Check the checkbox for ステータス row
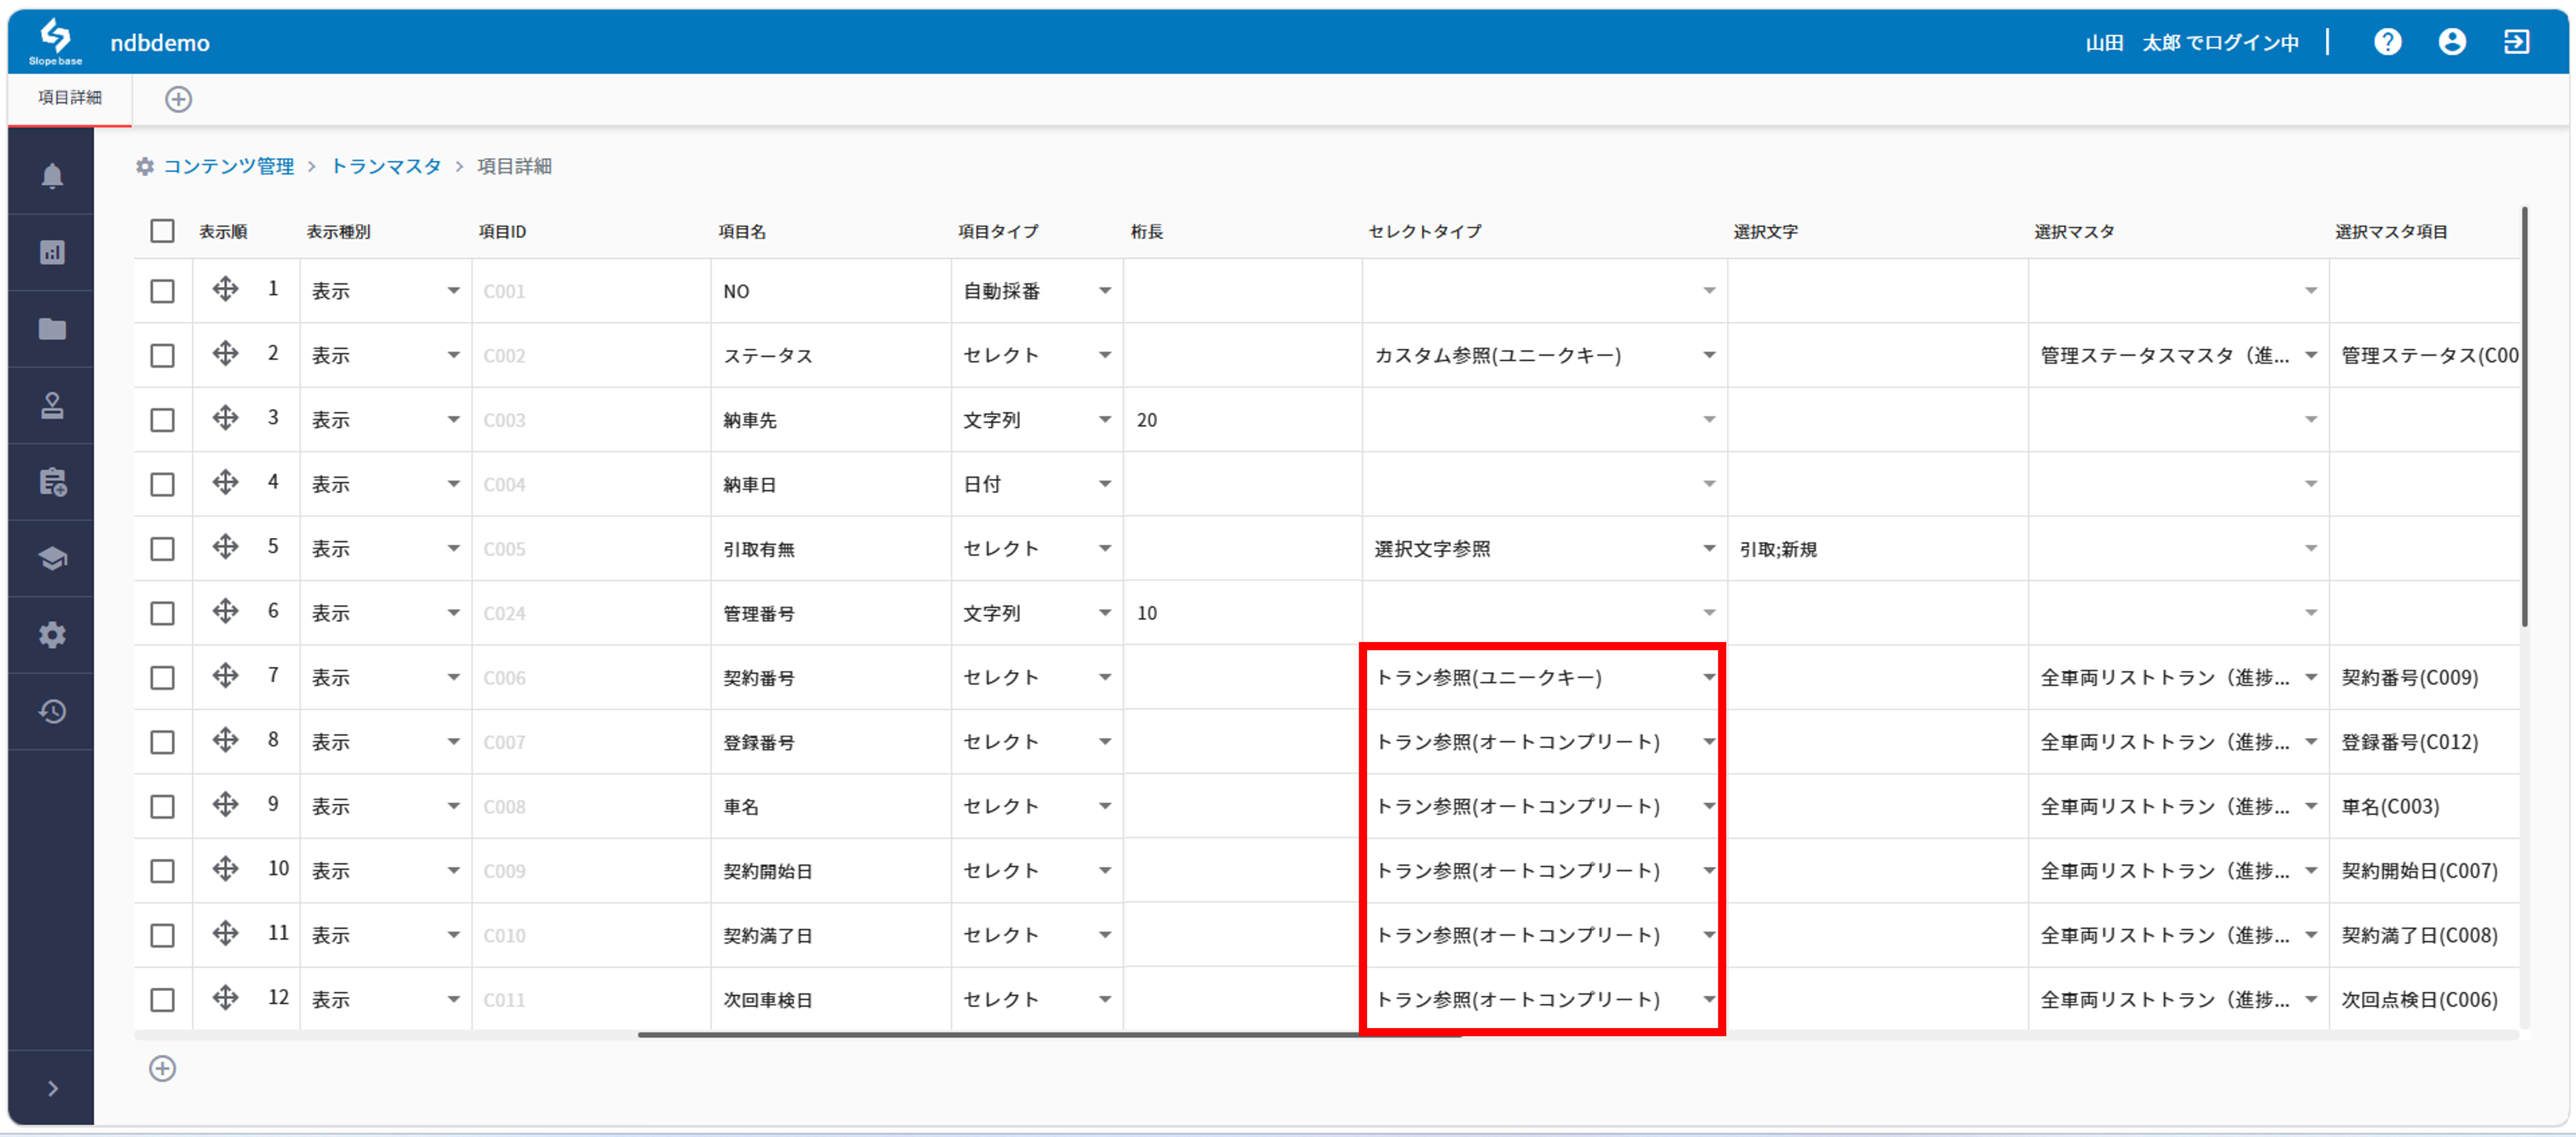The height and width of the screenshot is (1137, 2576). point(162,355)
